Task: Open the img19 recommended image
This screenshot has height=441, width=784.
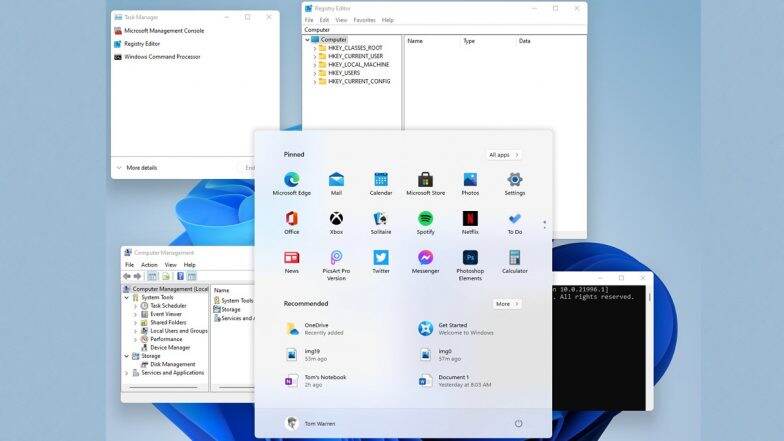Action: click(306, 354)
